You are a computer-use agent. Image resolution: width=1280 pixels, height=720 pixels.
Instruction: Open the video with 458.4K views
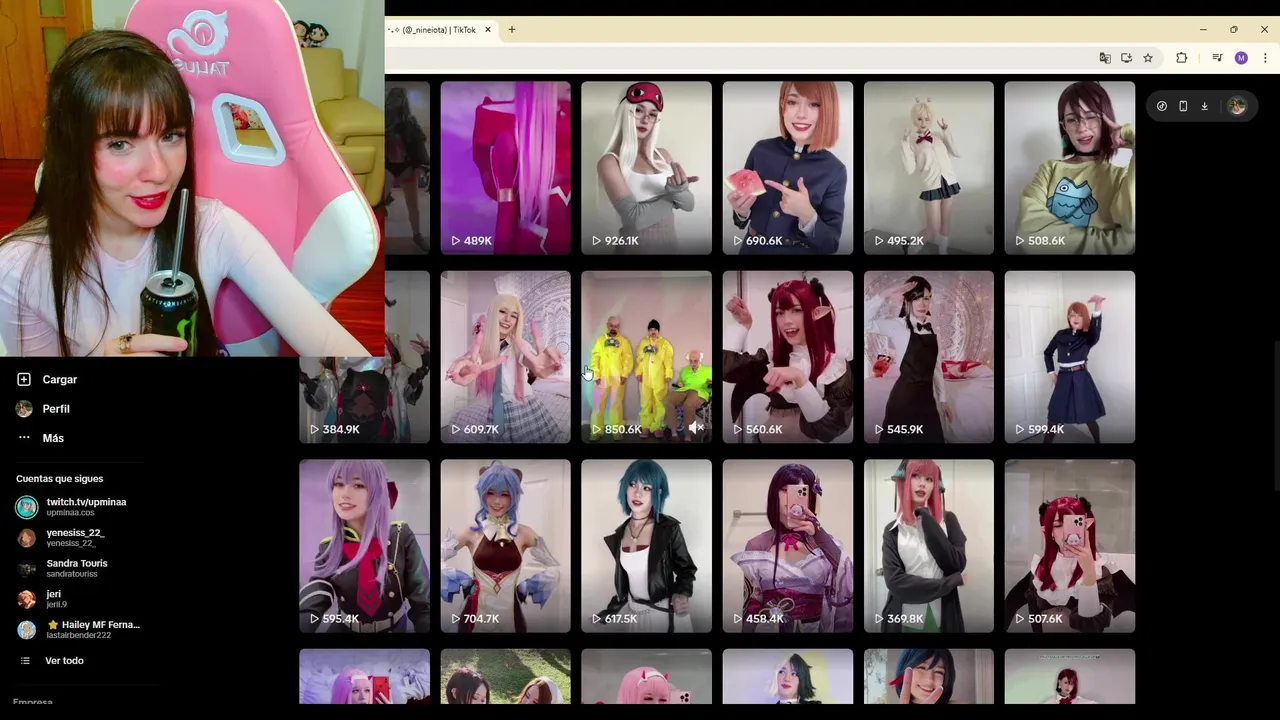tap(788, 546)
